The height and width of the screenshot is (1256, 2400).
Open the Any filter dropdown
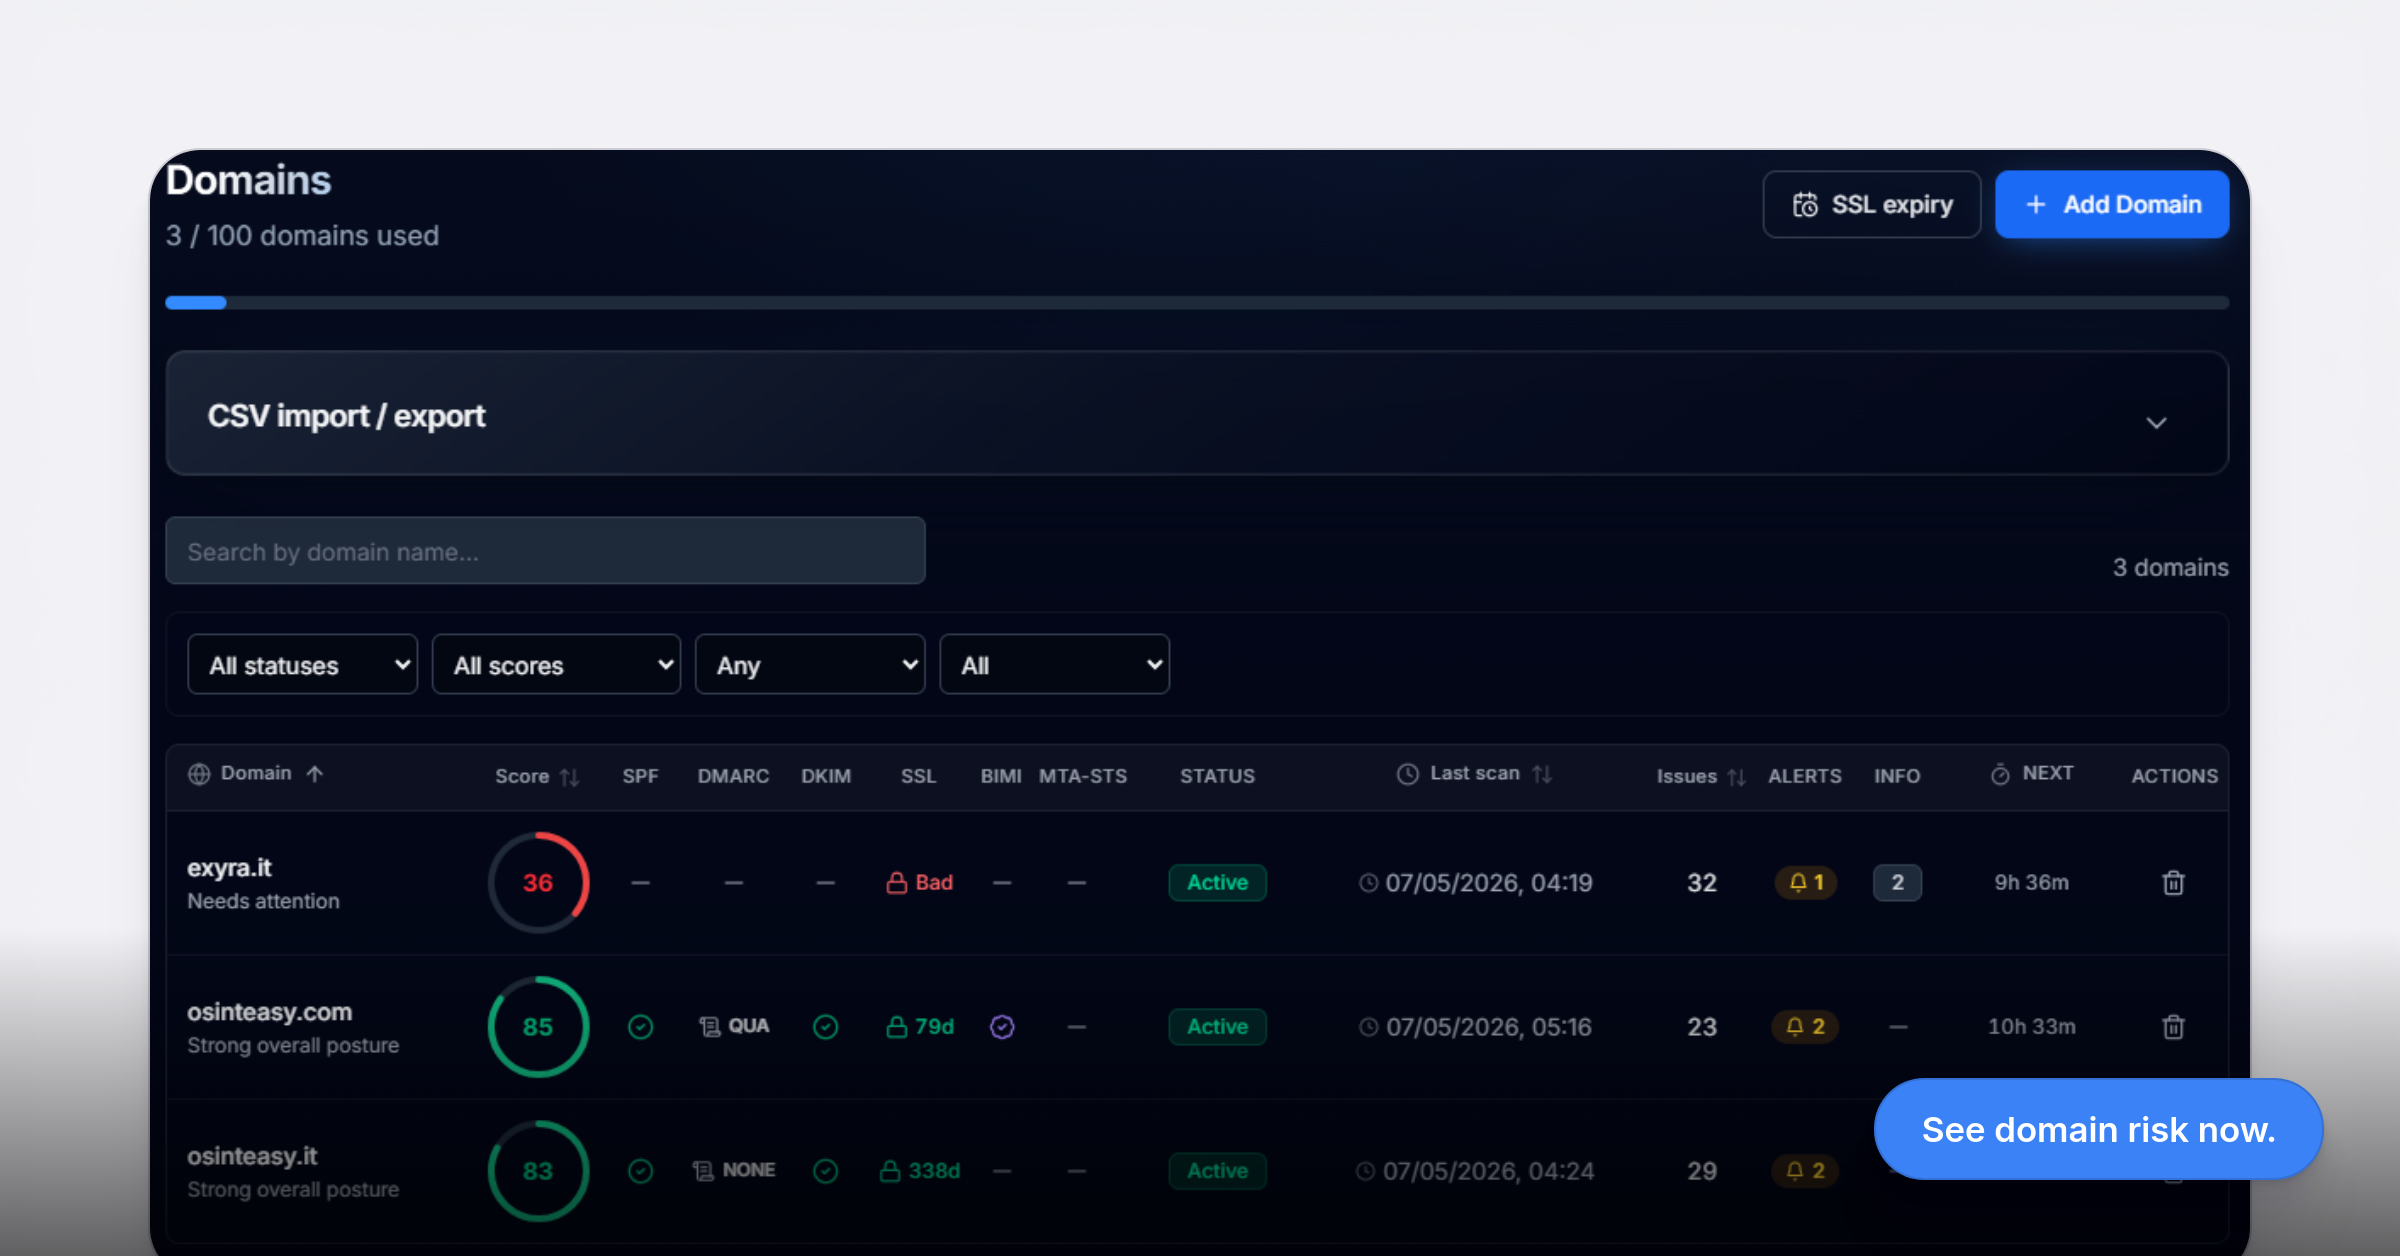click(810, 664)
